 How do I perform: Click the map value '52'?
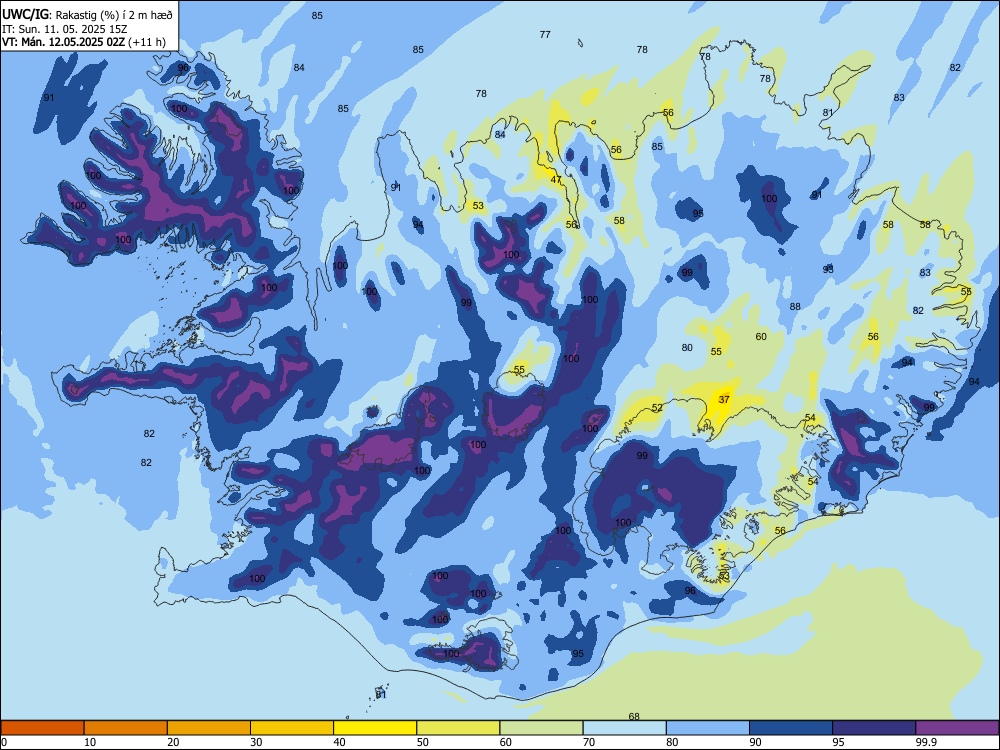658,408
